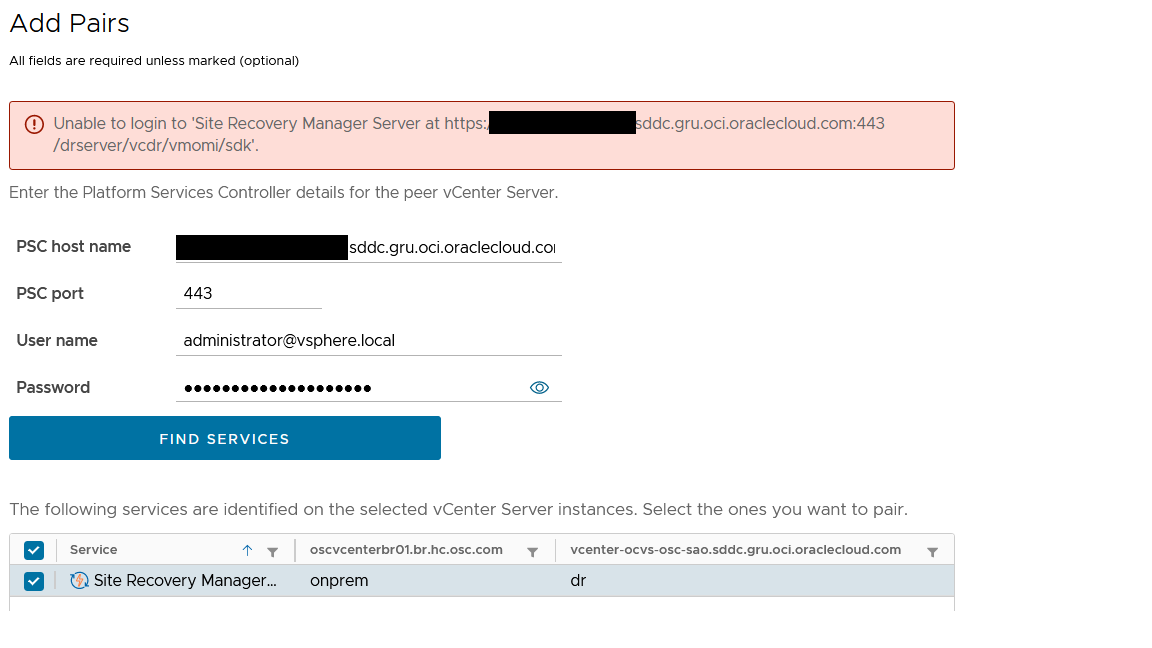Click the FIND SERVICES button

(225, 439)
